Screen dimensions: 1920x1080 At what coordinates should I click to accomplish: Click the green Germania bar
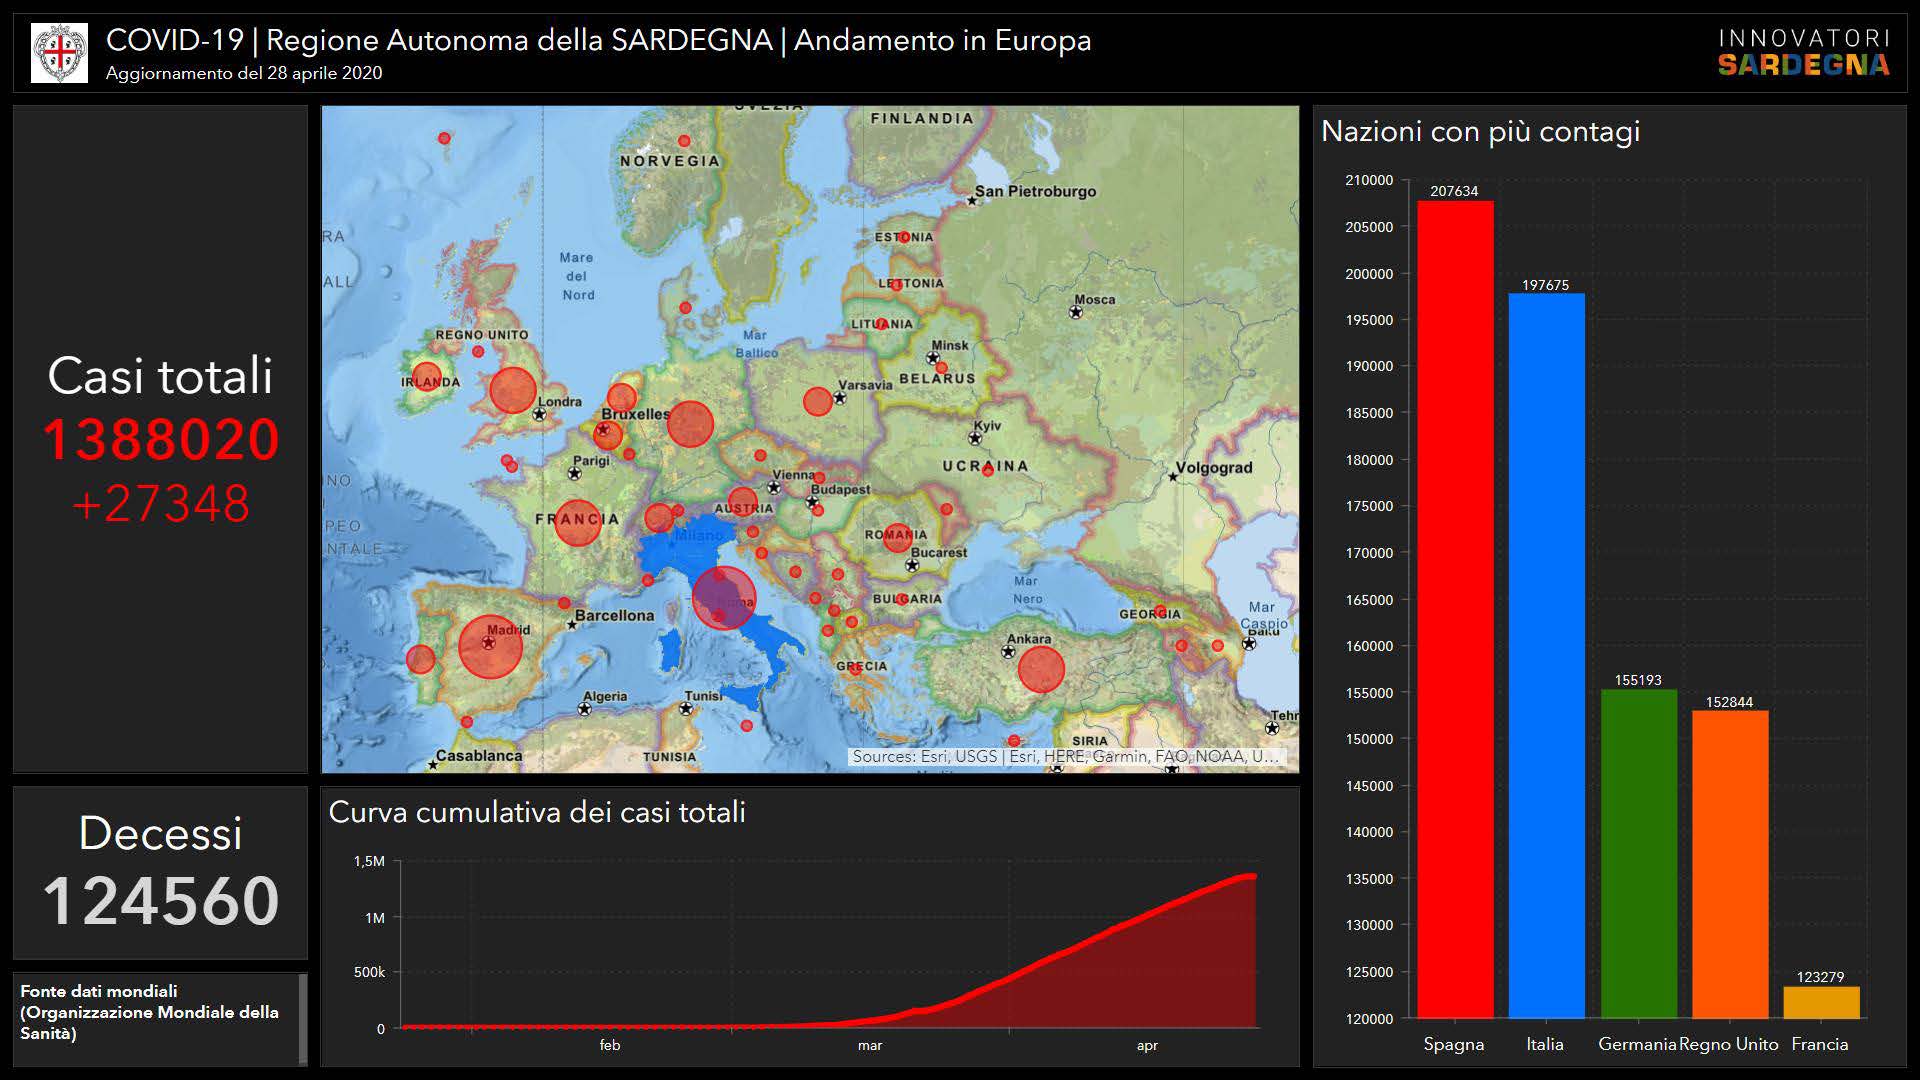pos(1638,853)
